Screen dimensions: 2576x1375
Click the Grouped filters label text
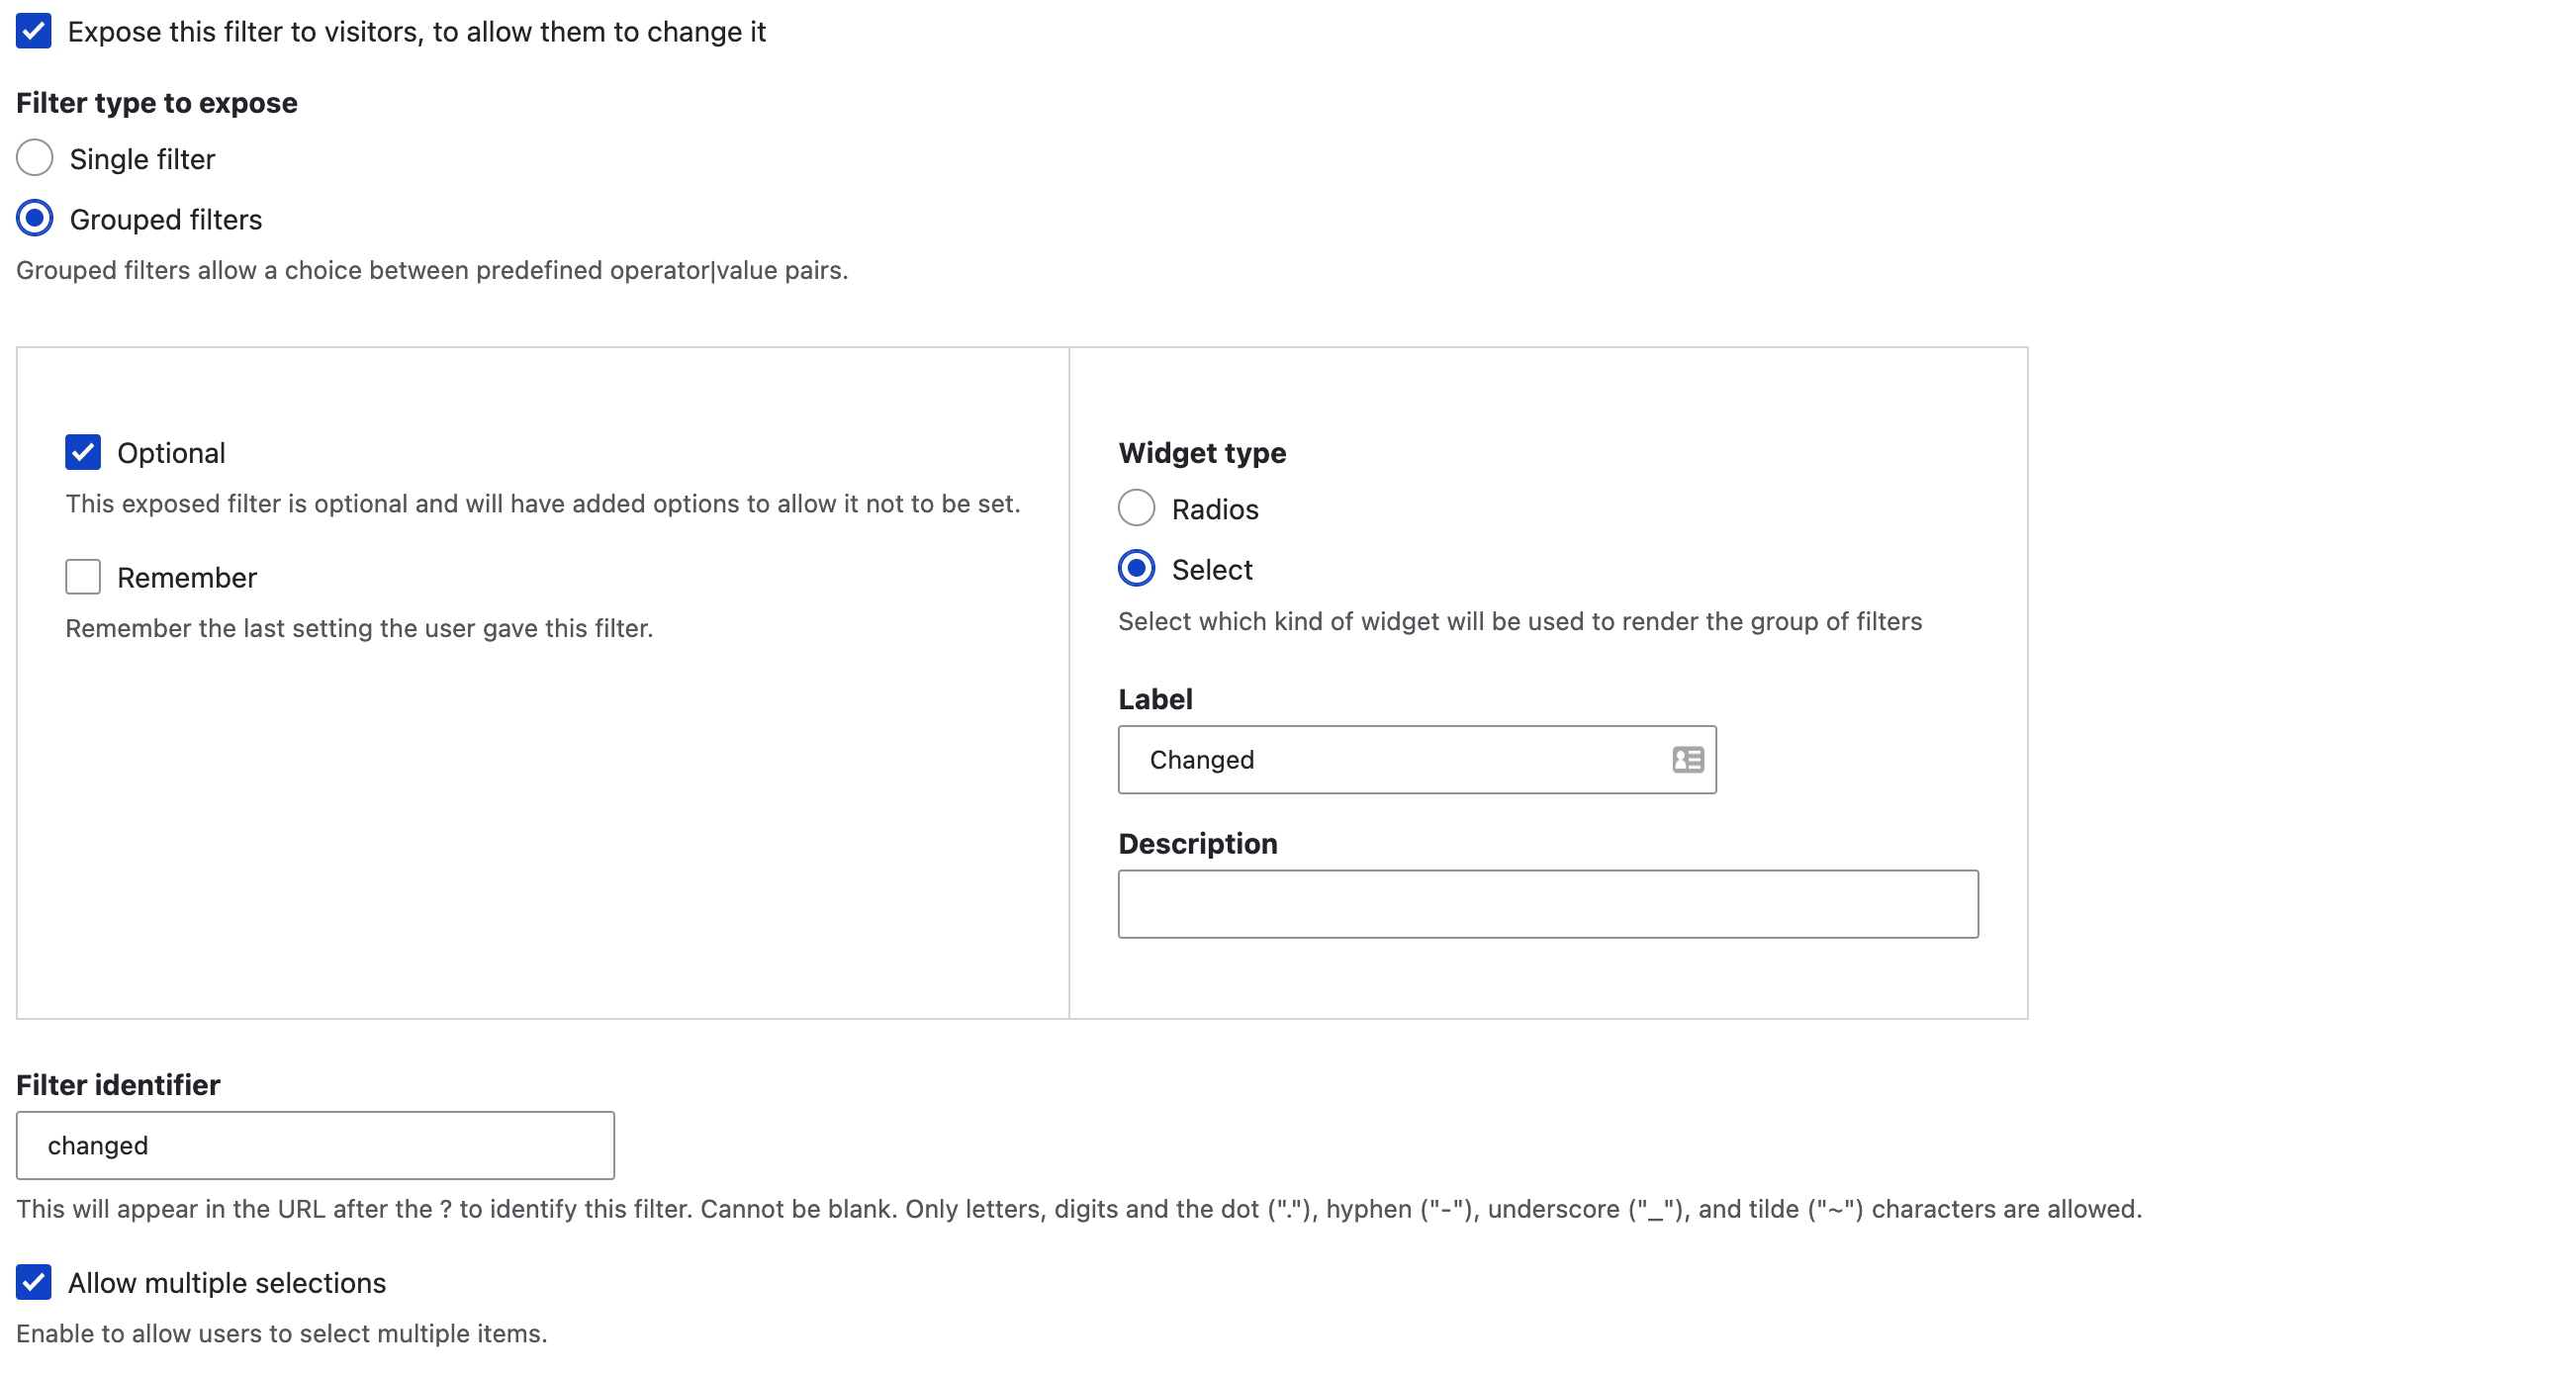point(166,219)
